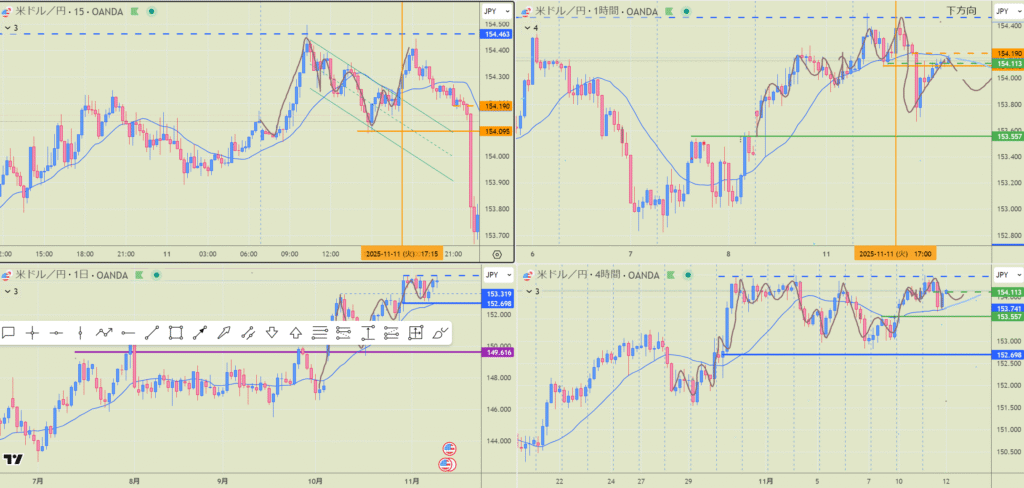This screenshot has width=1024, height=488.
Task: Select the arrow-down marker tool
Action: coord(272,333)
